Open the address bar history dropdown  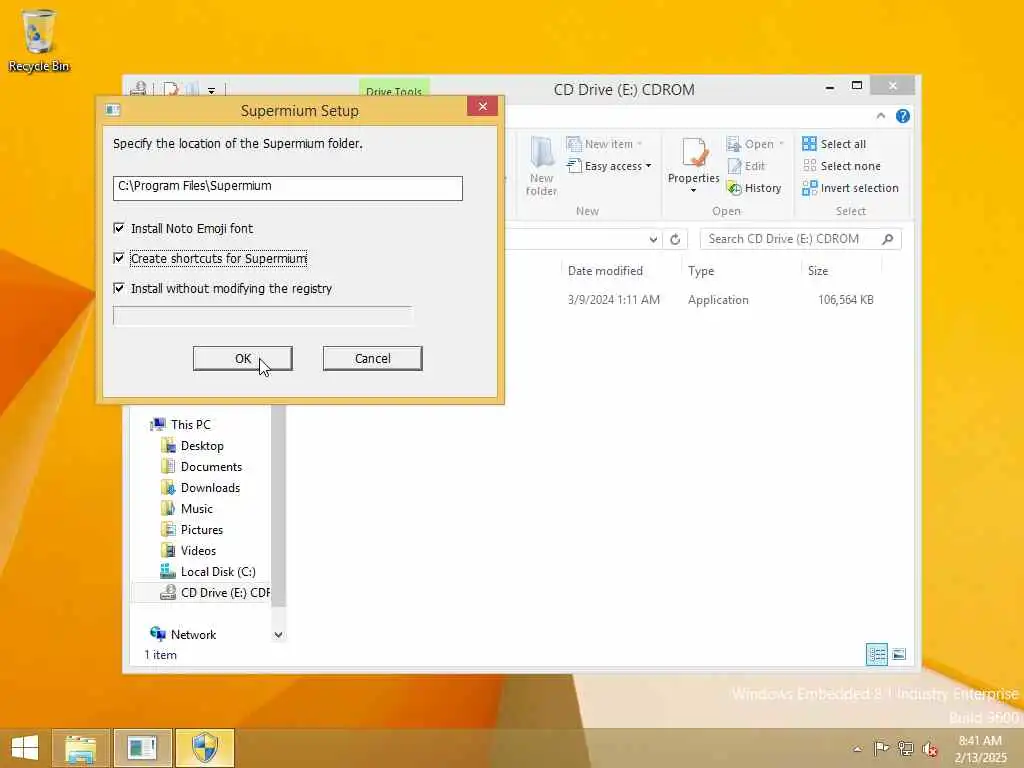tap(653, 240)
